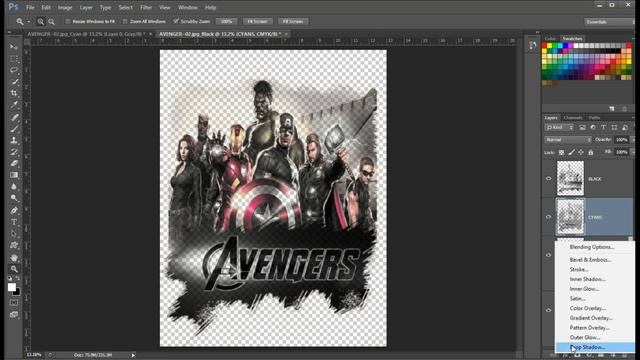Click the Zoom Out magnifier option

click(51, 21)
